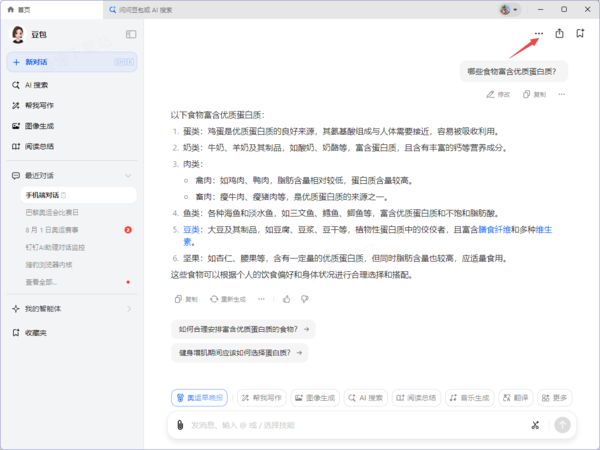Click the send arrow button
Screen dimensions: 600x450
coord(562,425)
